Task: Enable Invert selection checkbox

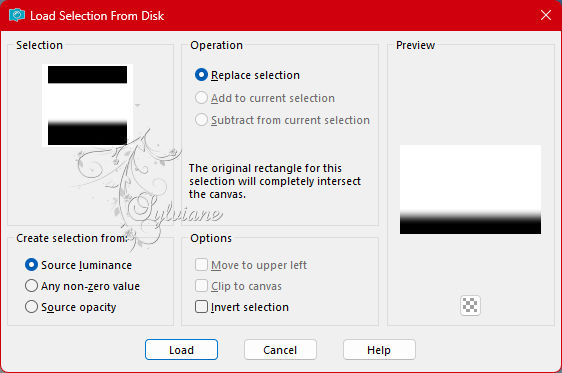Action: tap(201, 307)
